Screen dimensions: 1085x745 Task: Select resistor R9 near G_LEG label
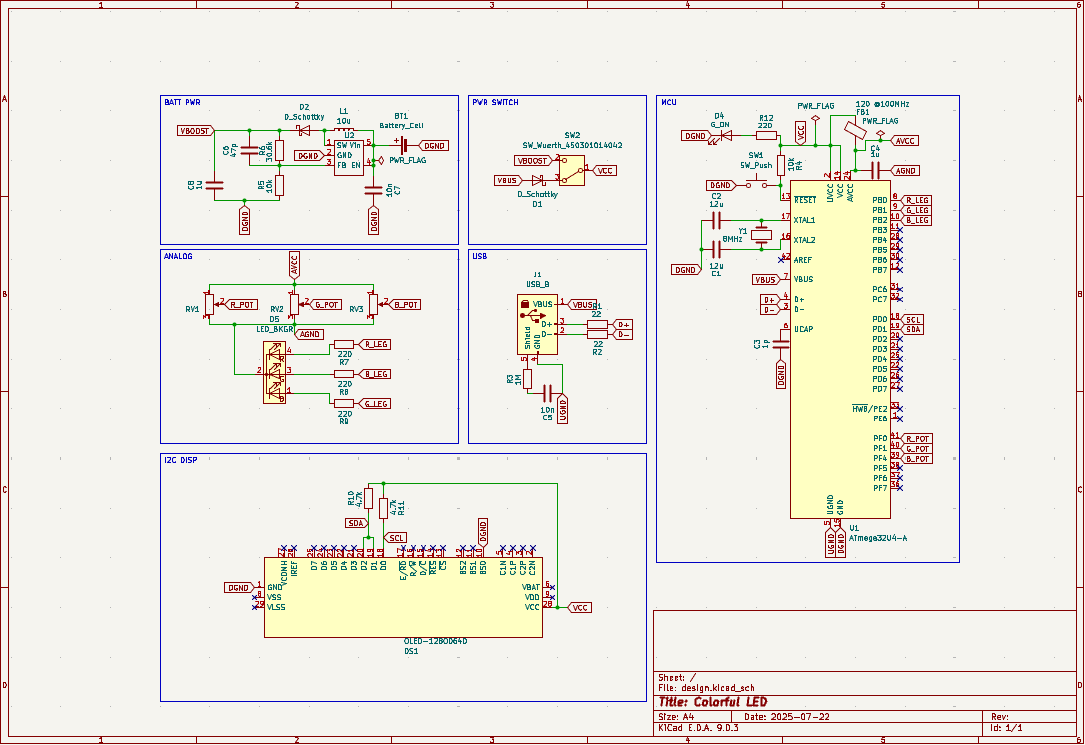344,404
